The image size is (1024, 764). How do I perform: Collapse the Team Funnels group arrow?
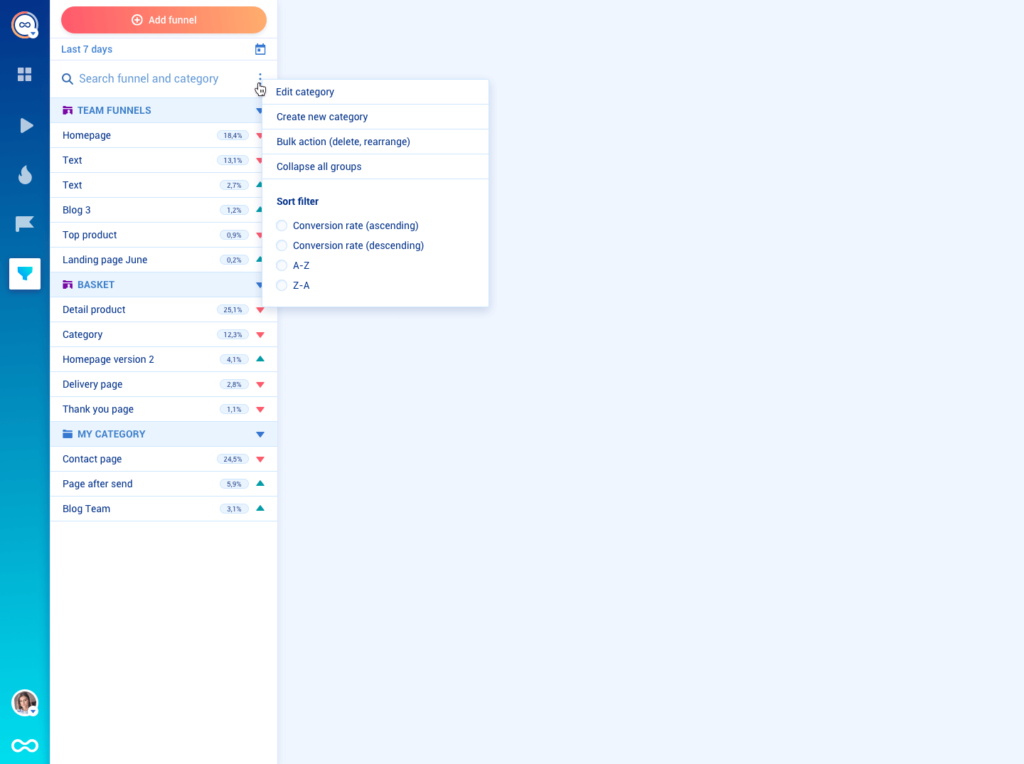[259, 111]
